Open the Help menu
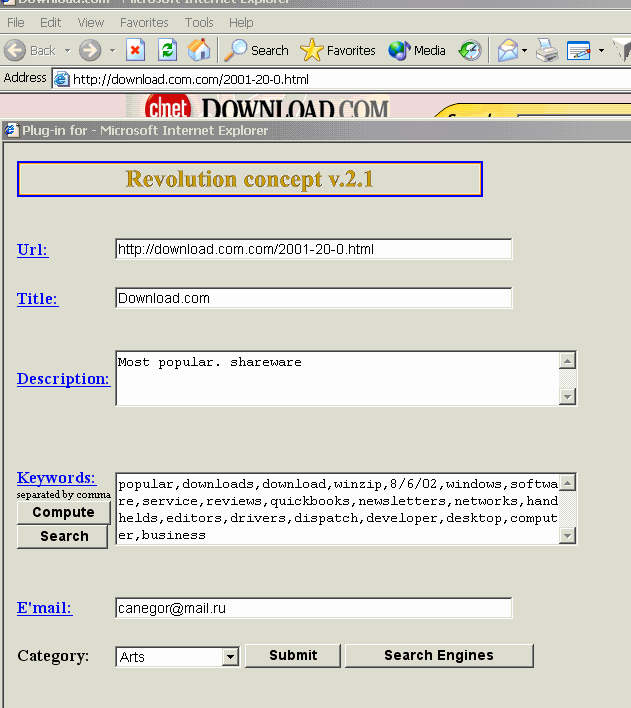This screenshot has width=631, height=708. click(x=241, y=23)
